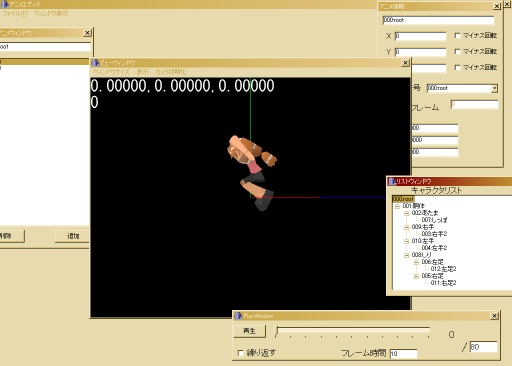
Task: Click the リストウィンドウ title bar icon
Action: click(x=392, y=181)
